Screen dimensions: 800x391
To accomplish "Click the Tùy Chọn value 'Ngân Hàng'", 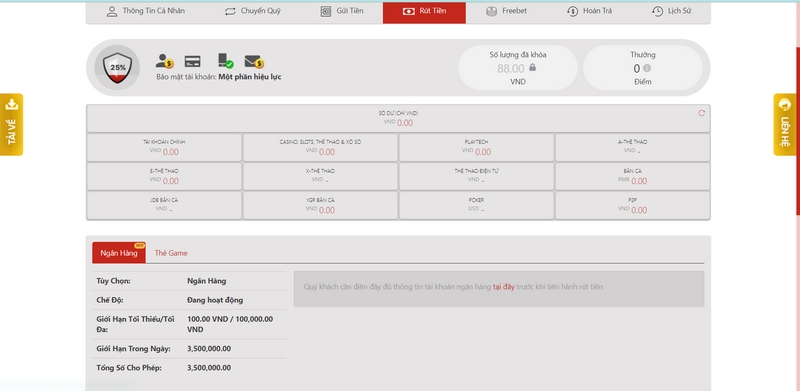I will [x=207, y=281].
